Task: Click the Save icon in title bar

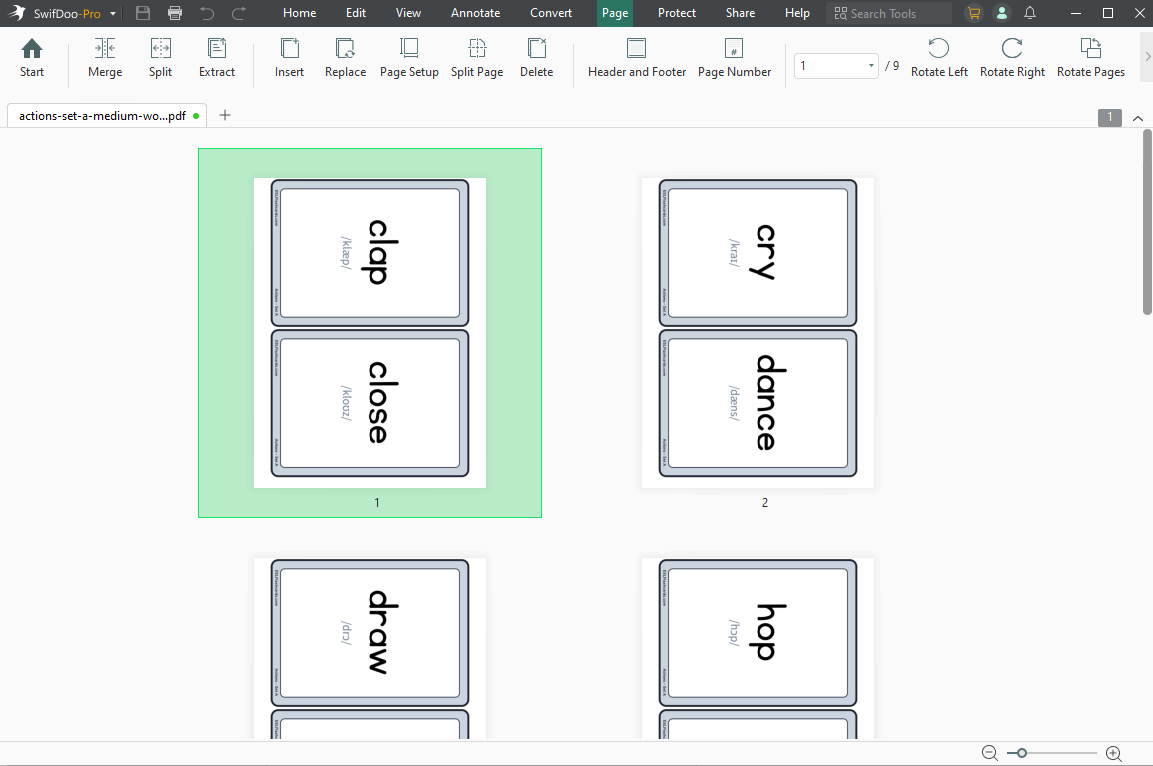Action: (143, 13)
